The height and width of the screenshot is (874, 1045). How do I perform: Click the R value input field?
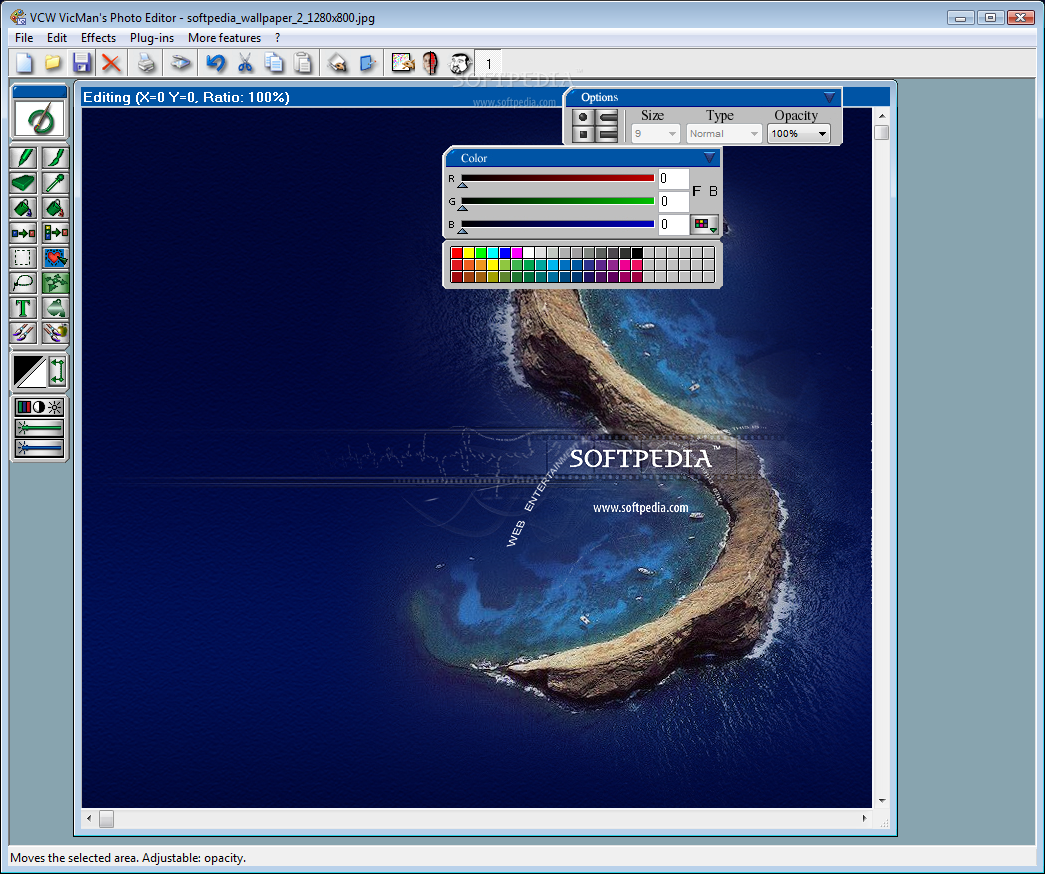673,179
